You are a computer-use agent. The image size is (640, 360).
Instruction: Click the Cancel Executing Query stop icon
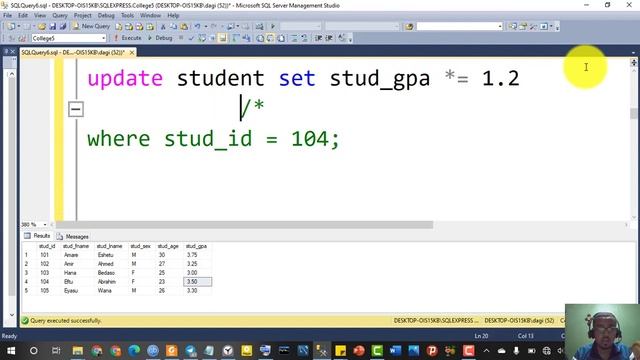pyautogui.click(x=181, y=38)
